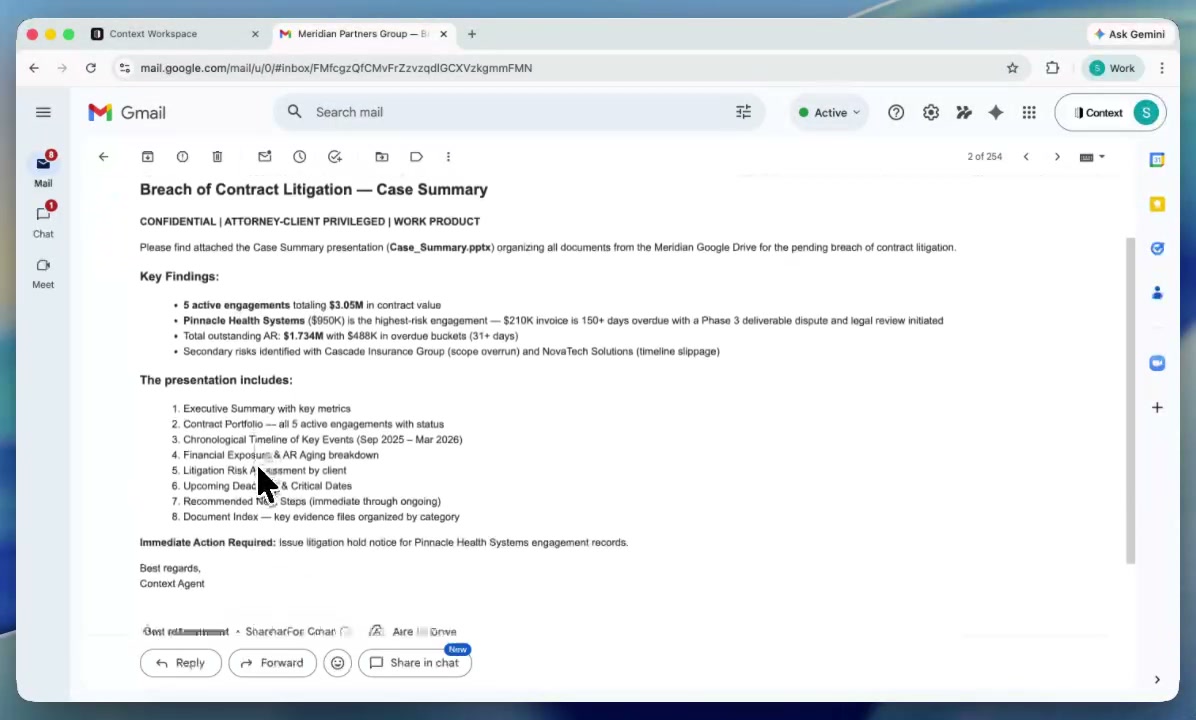Screen dimensions: 1196x720
Task: Open the browser extensions puzzle icon
Action: tap(1053, 68)
